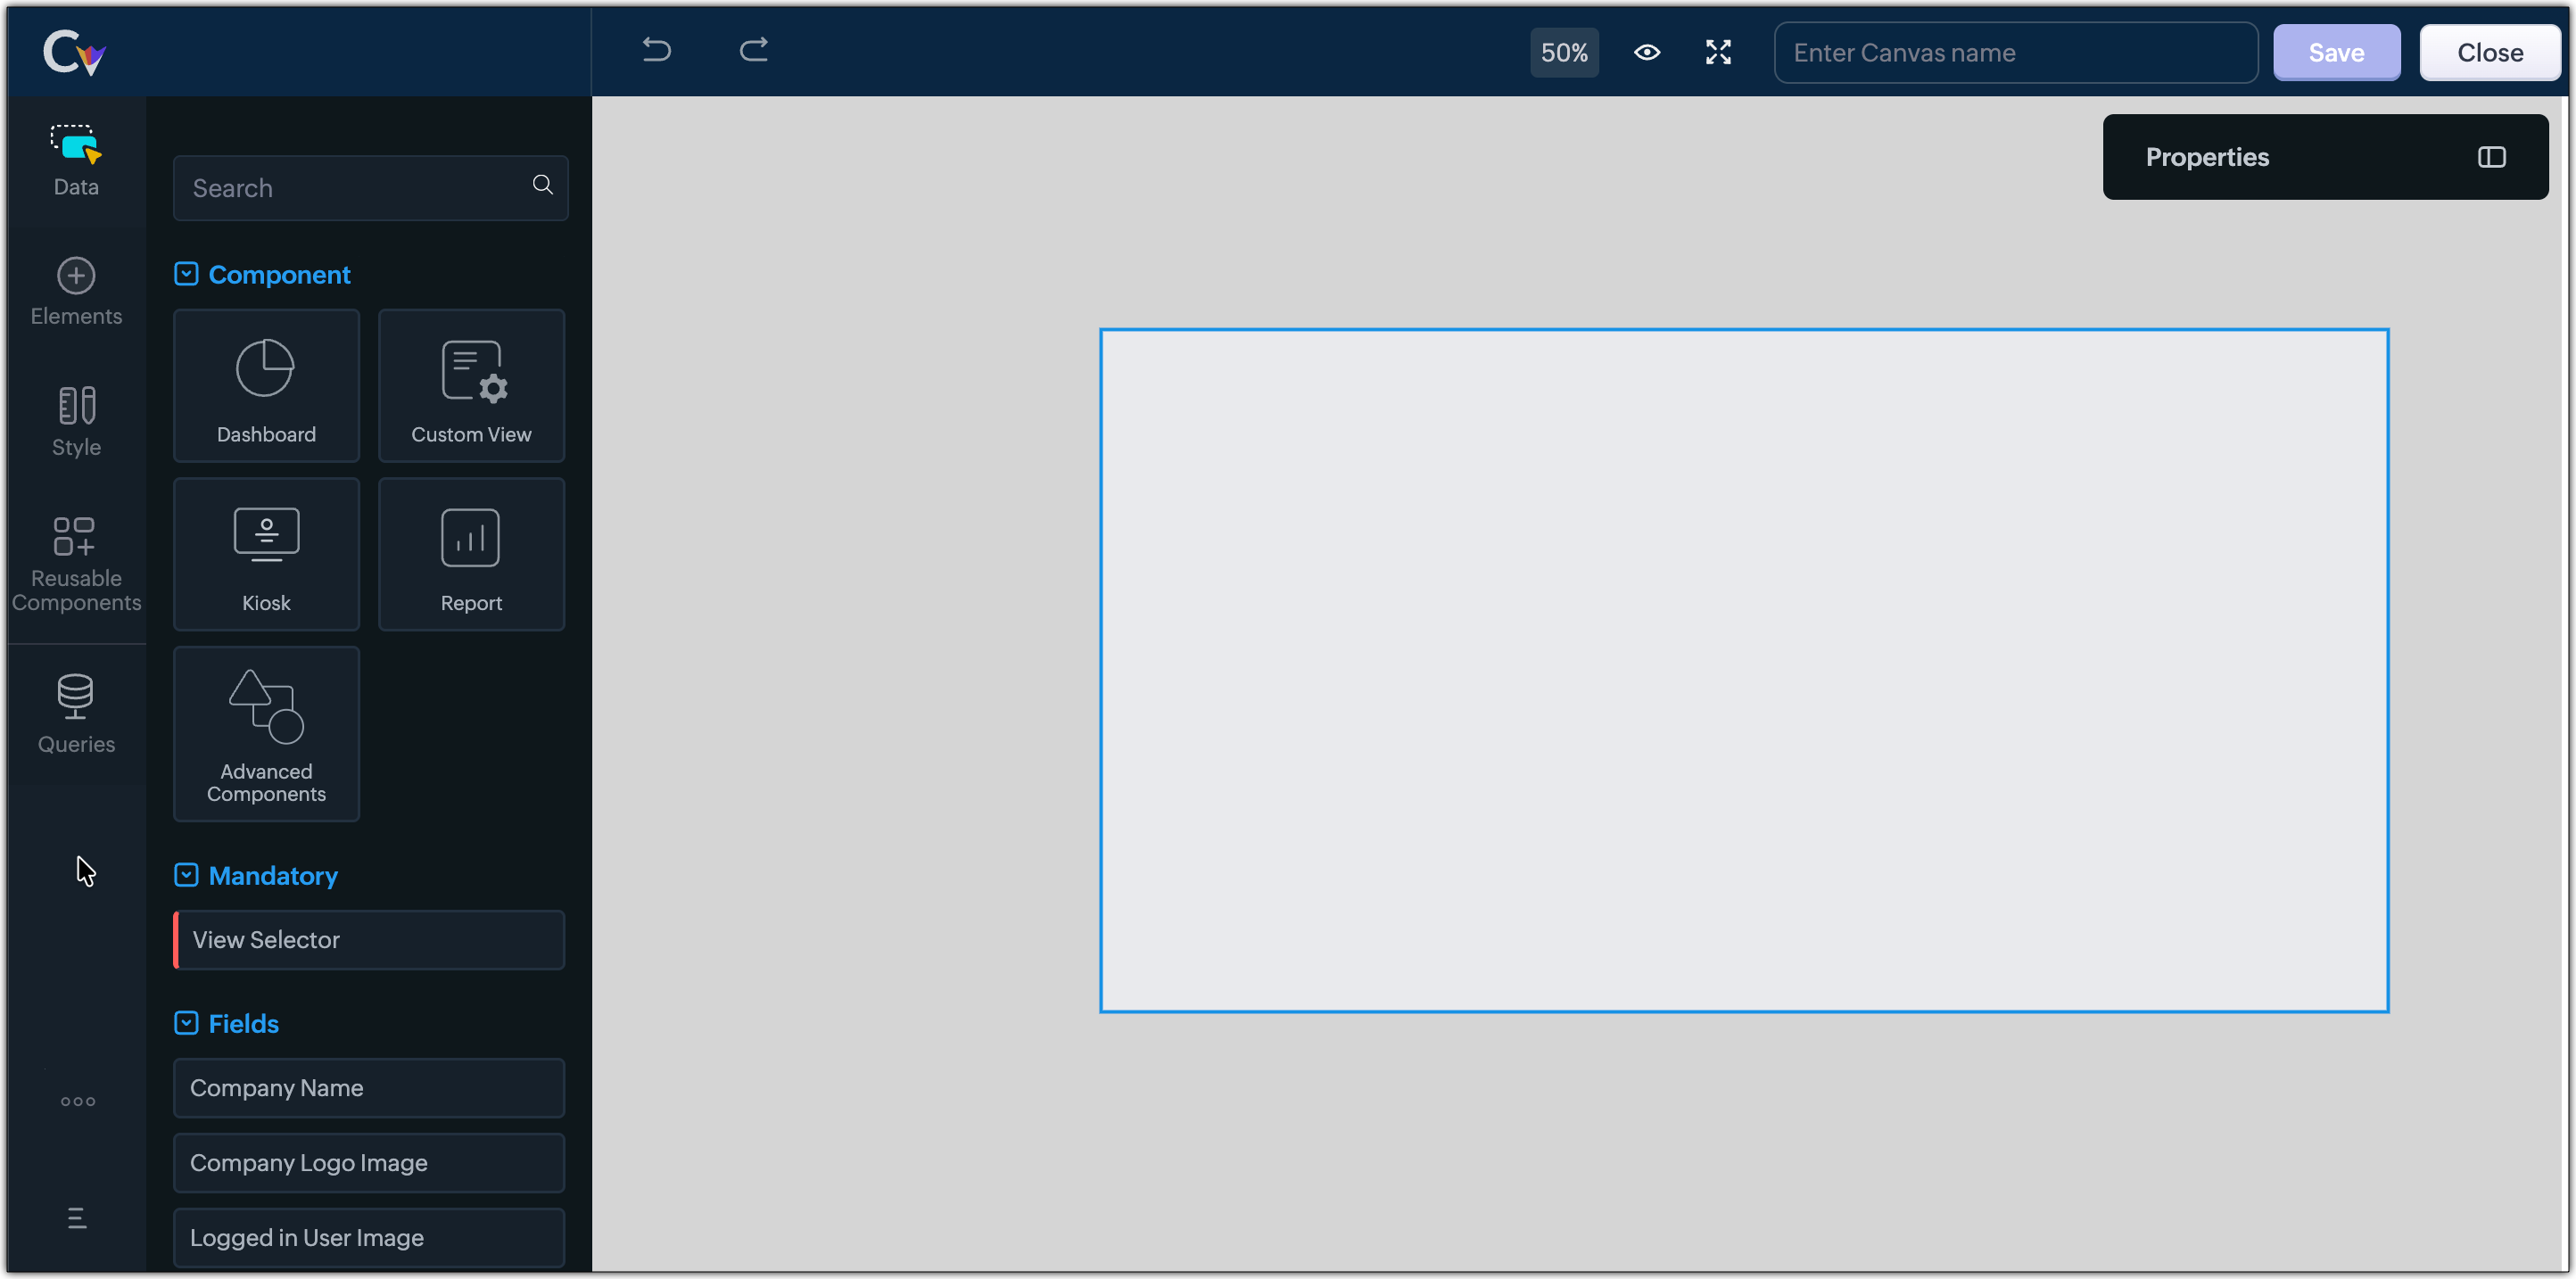The height and width of the screenshot is (1279, 2576).
Task: Open the 50% zoom level control
Action: 1564,52
